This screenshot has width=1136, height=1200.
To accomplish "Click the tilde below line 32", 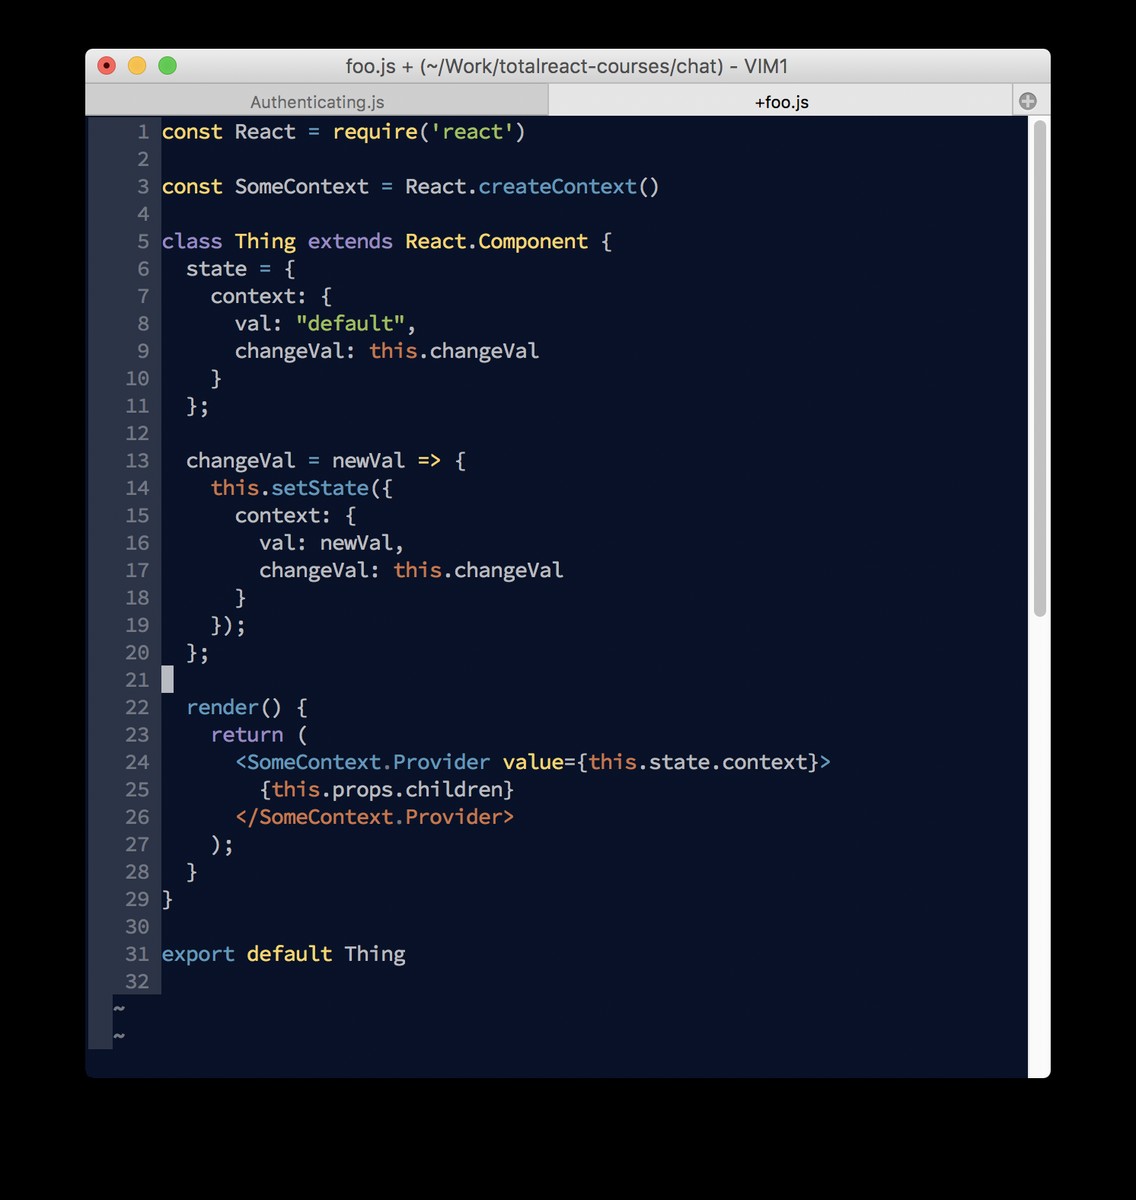I will coord(118,1010).
